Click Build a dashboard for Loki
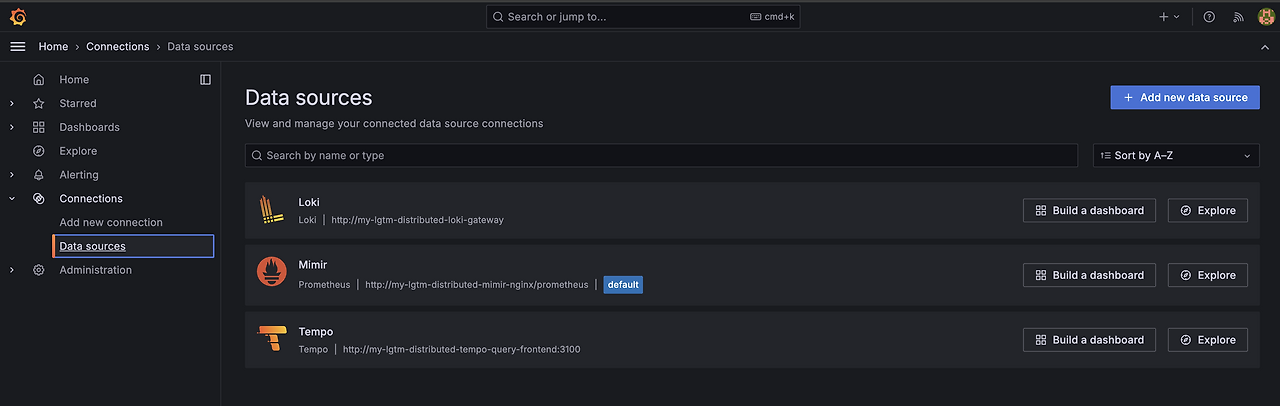Image resolution: width=1280 pixels, height=406 pixels. (x=1089, y=210)
